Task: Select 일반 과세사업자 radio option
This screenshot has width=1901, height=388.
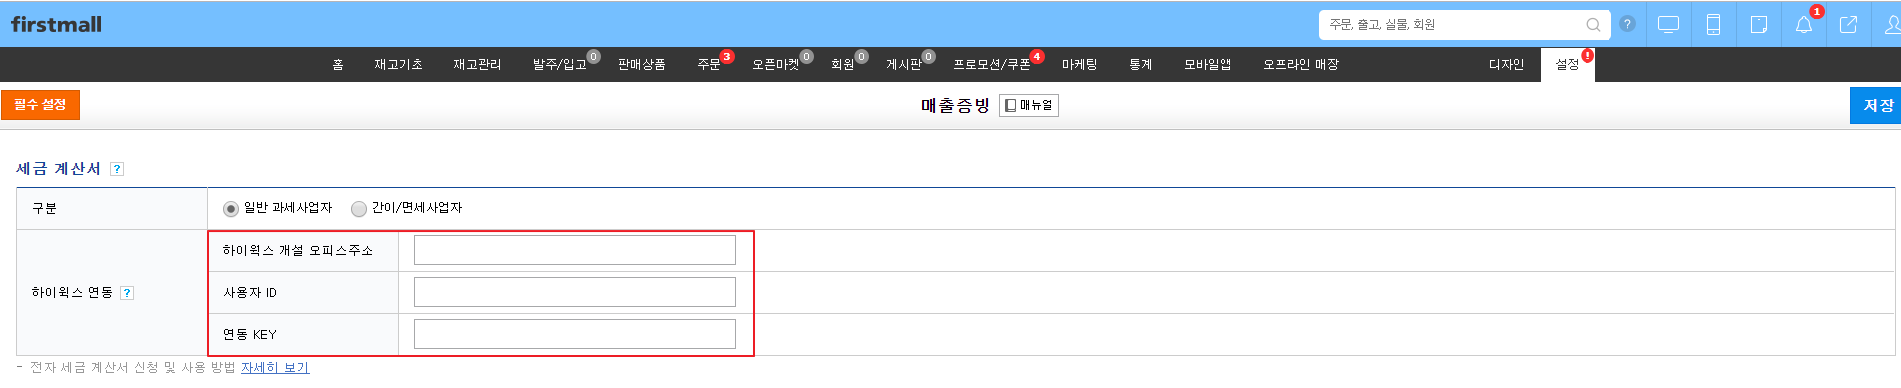Action: (x=231, y=208)
